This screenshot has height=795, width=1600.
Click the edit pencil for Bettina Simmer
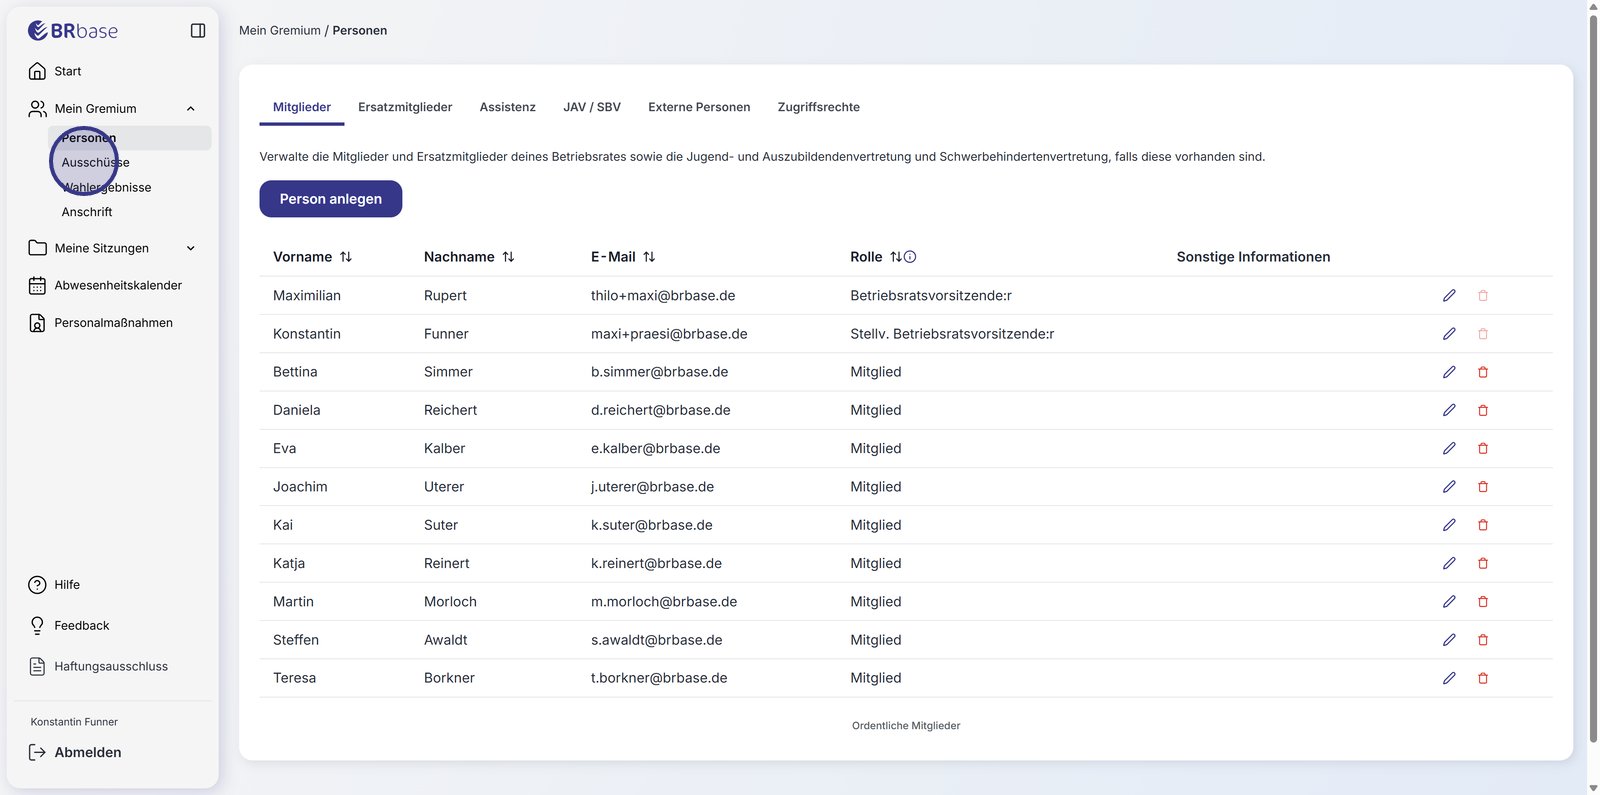click(x=1449, y=372)
